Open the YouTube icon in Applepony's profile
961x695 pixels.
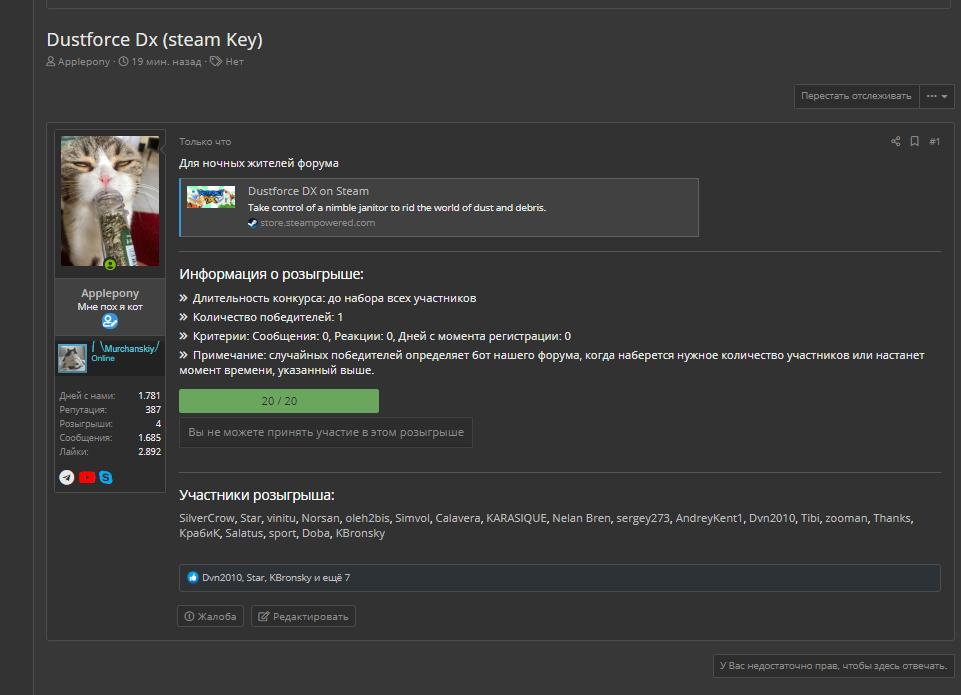click(x=87, y=477)
